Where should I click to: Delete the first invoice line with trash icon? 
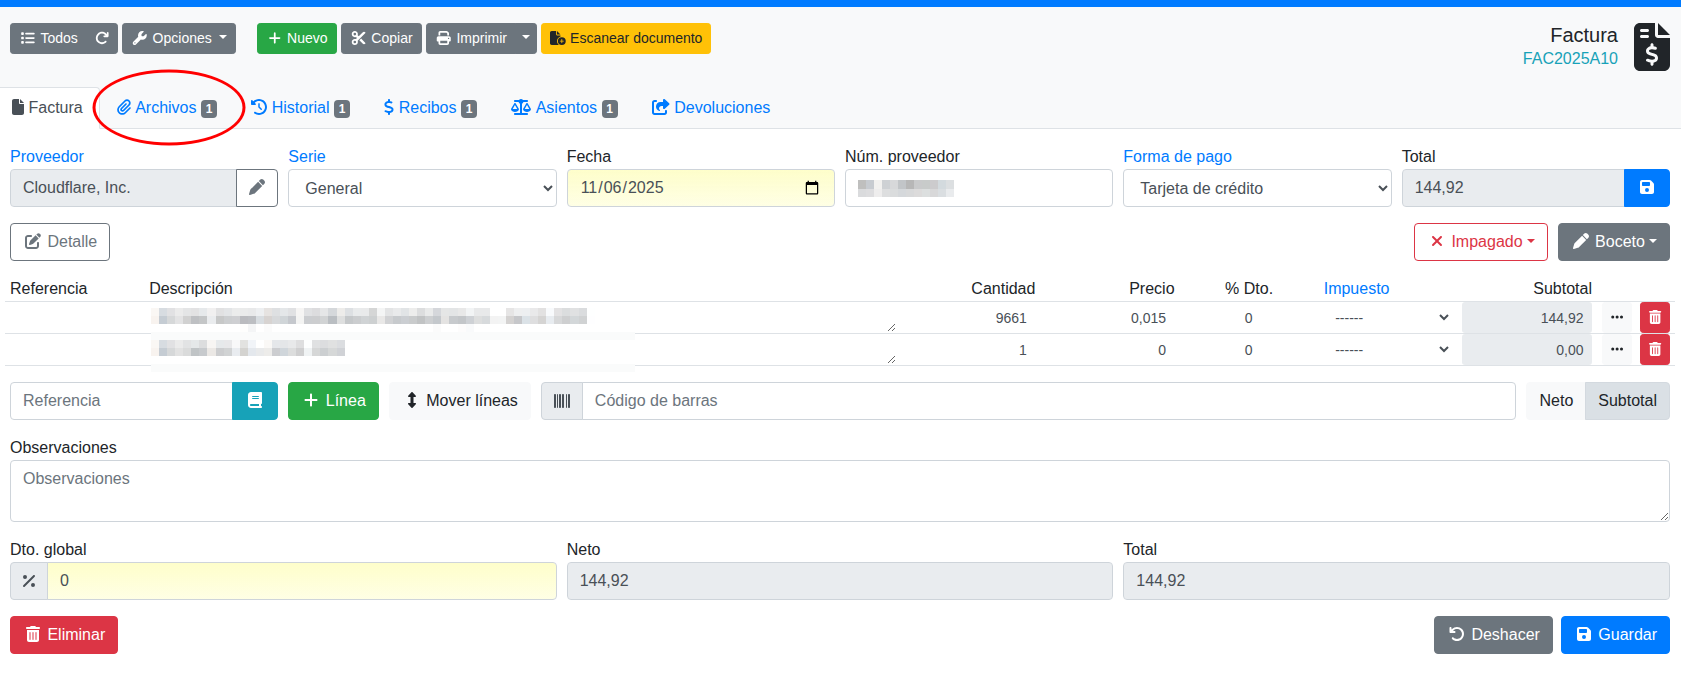point(1655,318)
